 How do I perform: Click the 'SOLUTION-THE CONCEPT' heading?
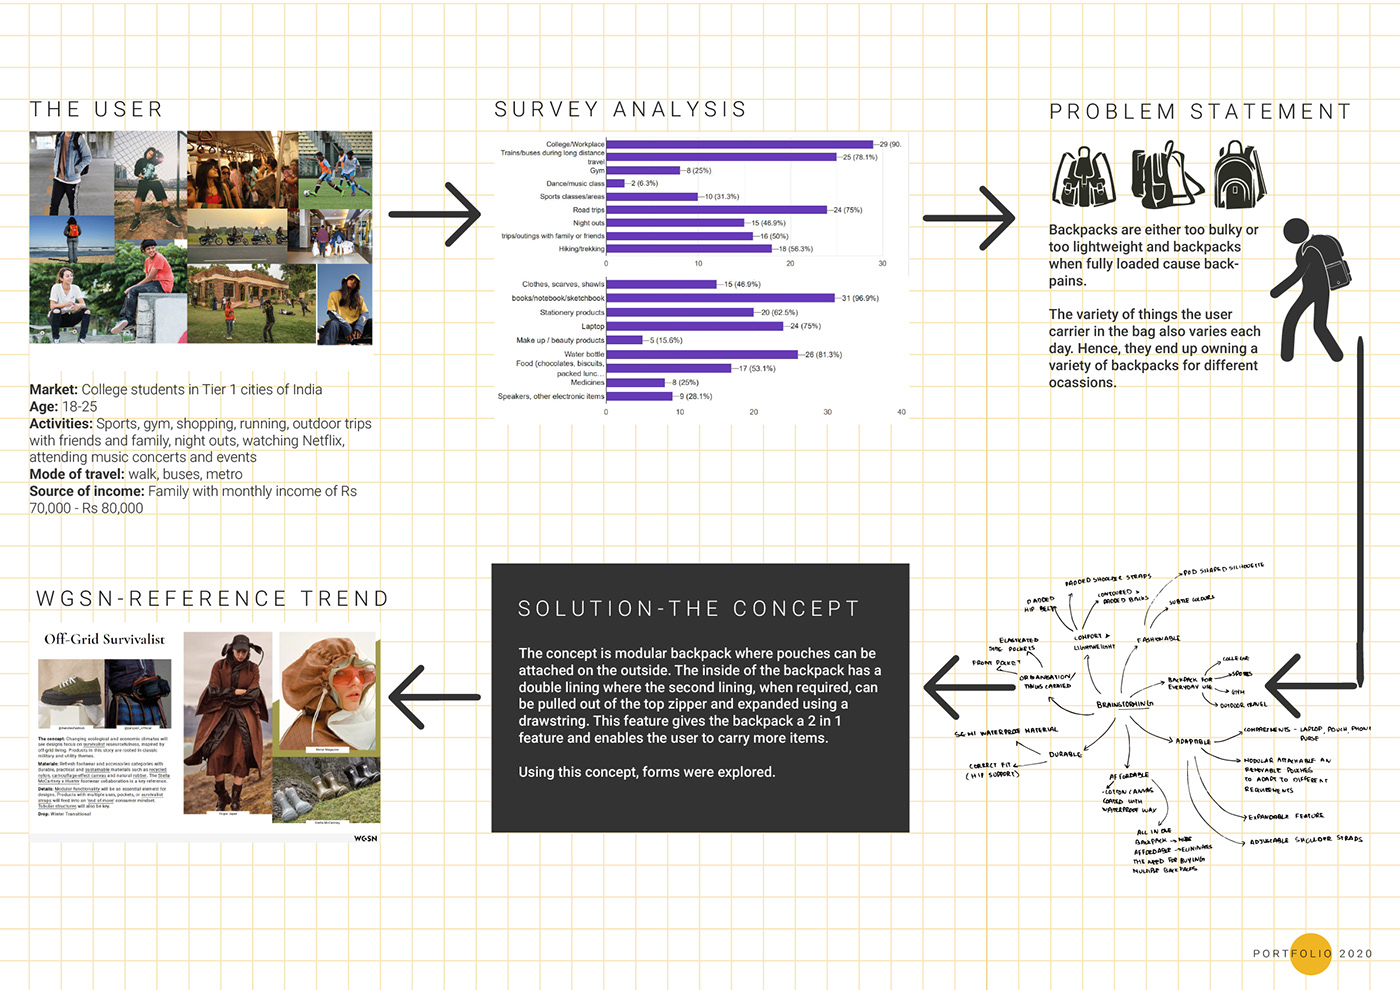689,608
